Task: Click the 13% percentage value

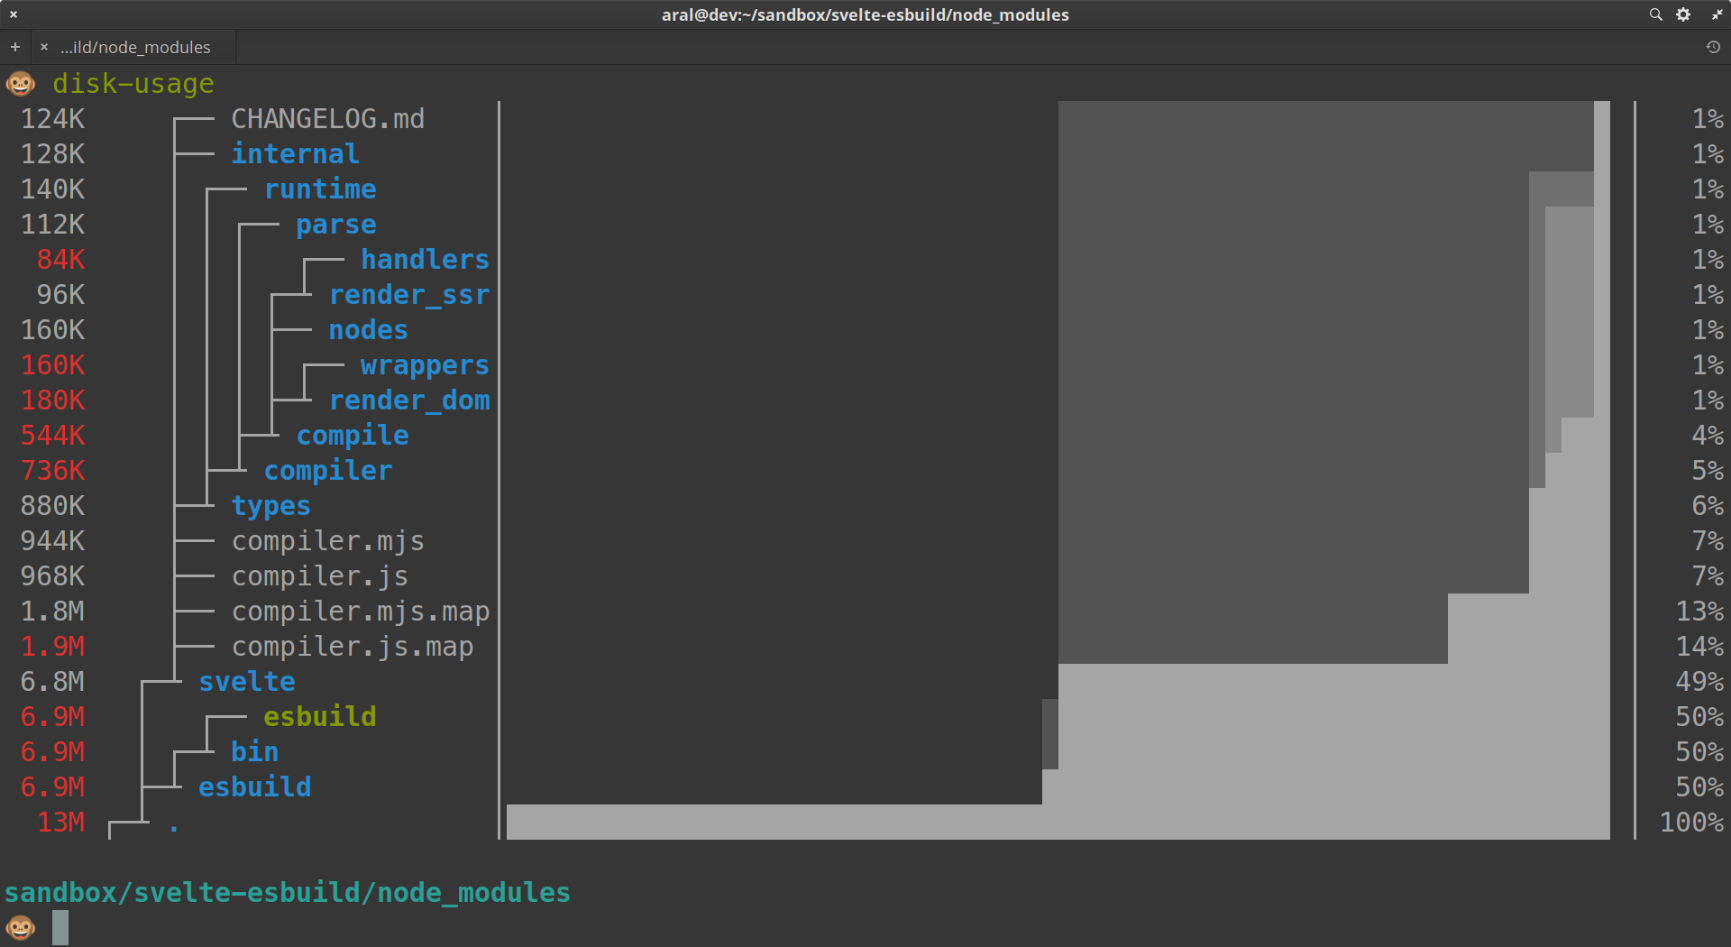Action: [x=1700, y=611]
